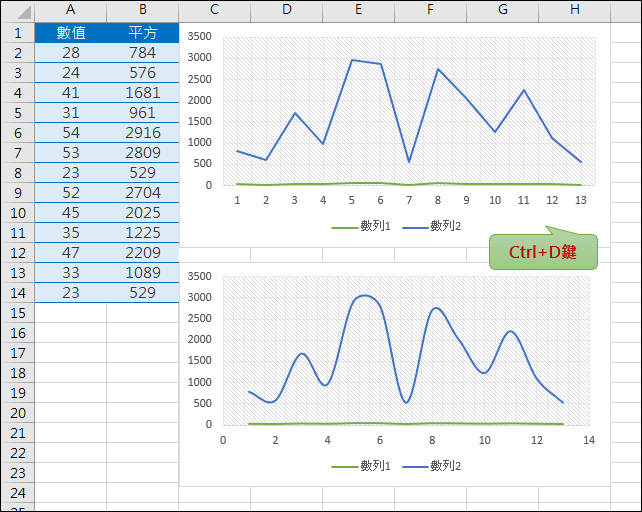Select cell containing 1225

pyautogui.click(x=142, y=233)
